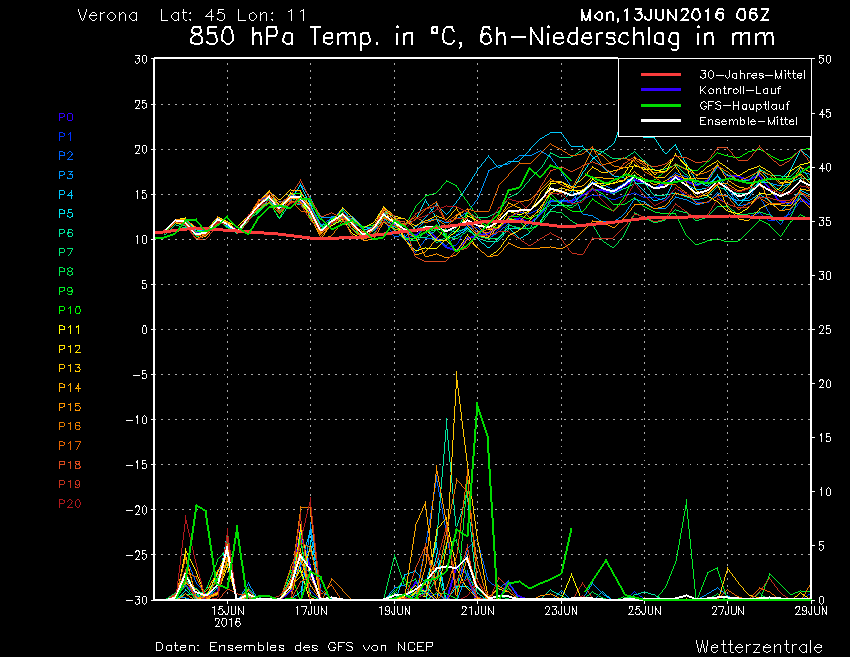Choose the P12 member label
The height and width of the screenshot is (657, 850).
tap(70, 349)
